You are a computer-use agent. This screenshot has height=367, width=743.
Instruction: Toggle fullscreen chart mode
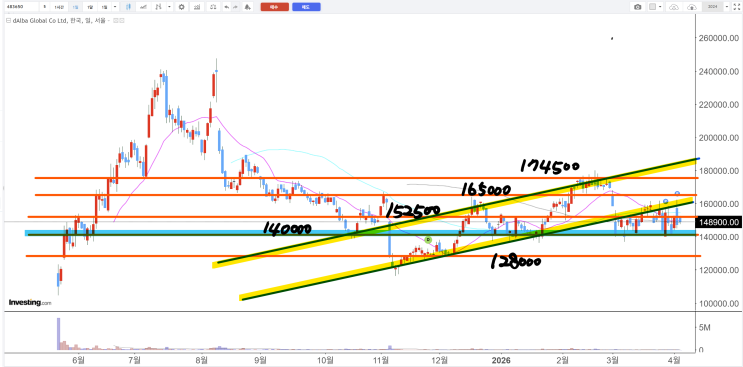[736, 7]
